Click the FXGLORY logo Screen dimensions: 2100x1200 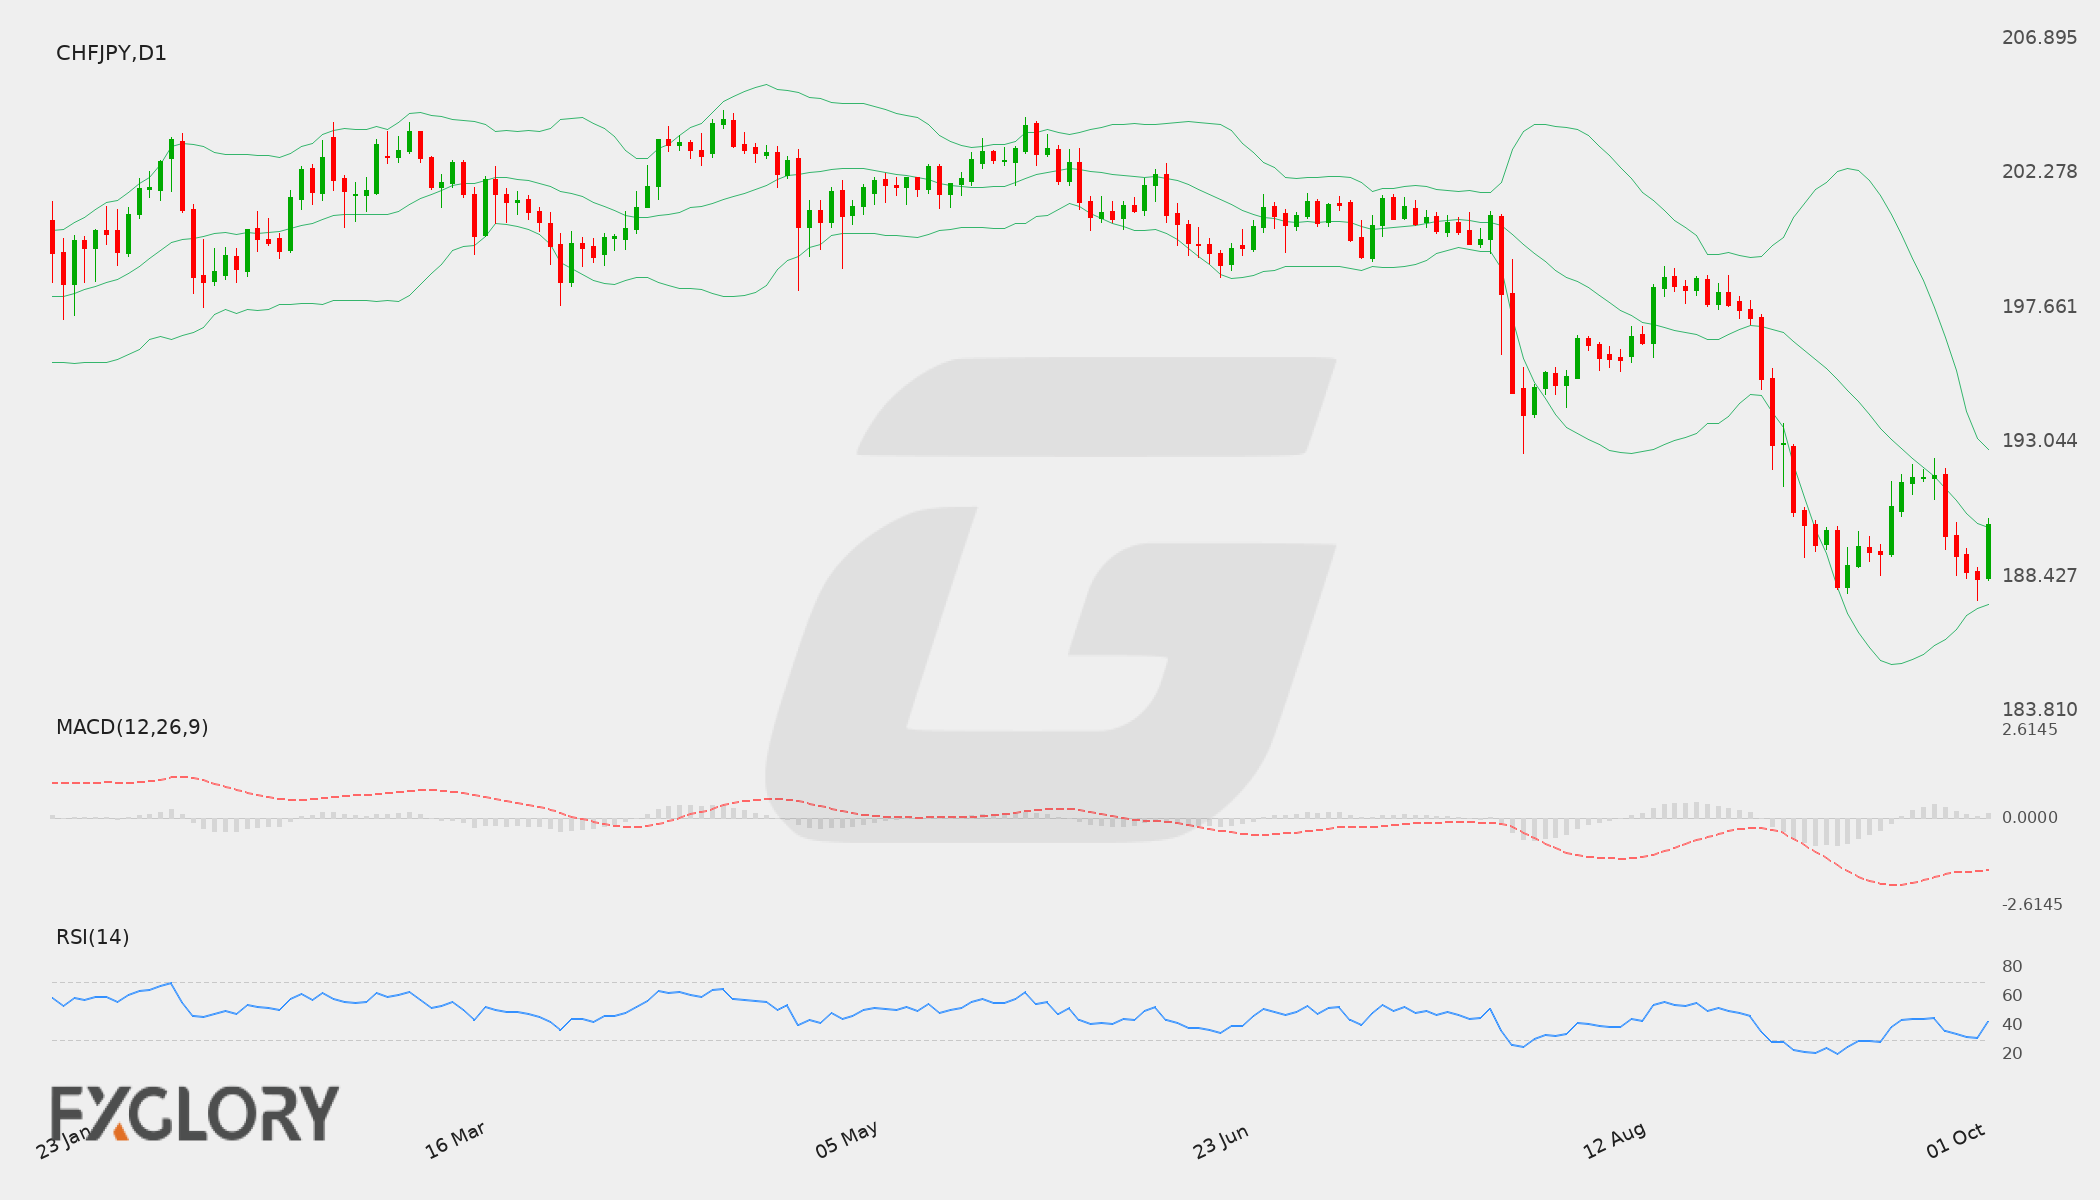tap(195, 1113)
